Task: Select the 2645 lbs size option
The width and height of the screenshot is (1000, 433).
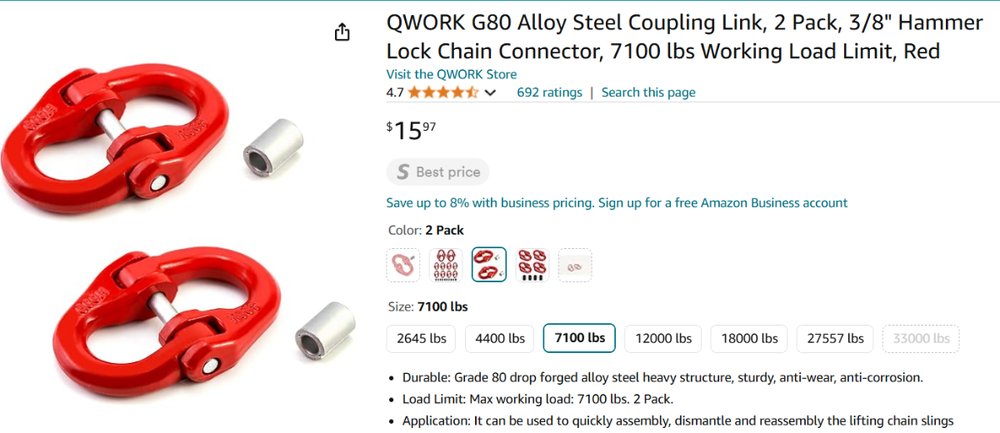Action: (421, 338)
